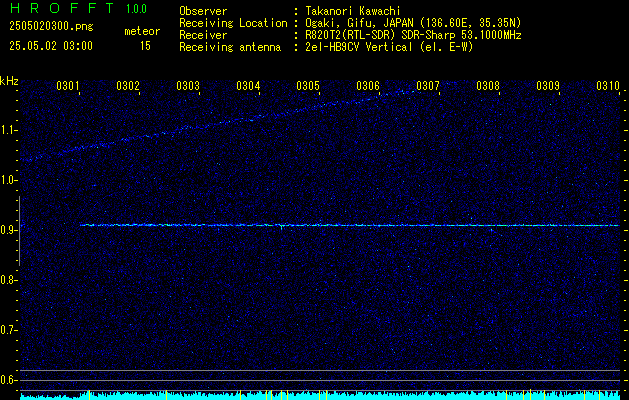Screen dimensions: 629x400
Task: Select the 0.6 kHz frequency label
Action: [x=9, y=380]
